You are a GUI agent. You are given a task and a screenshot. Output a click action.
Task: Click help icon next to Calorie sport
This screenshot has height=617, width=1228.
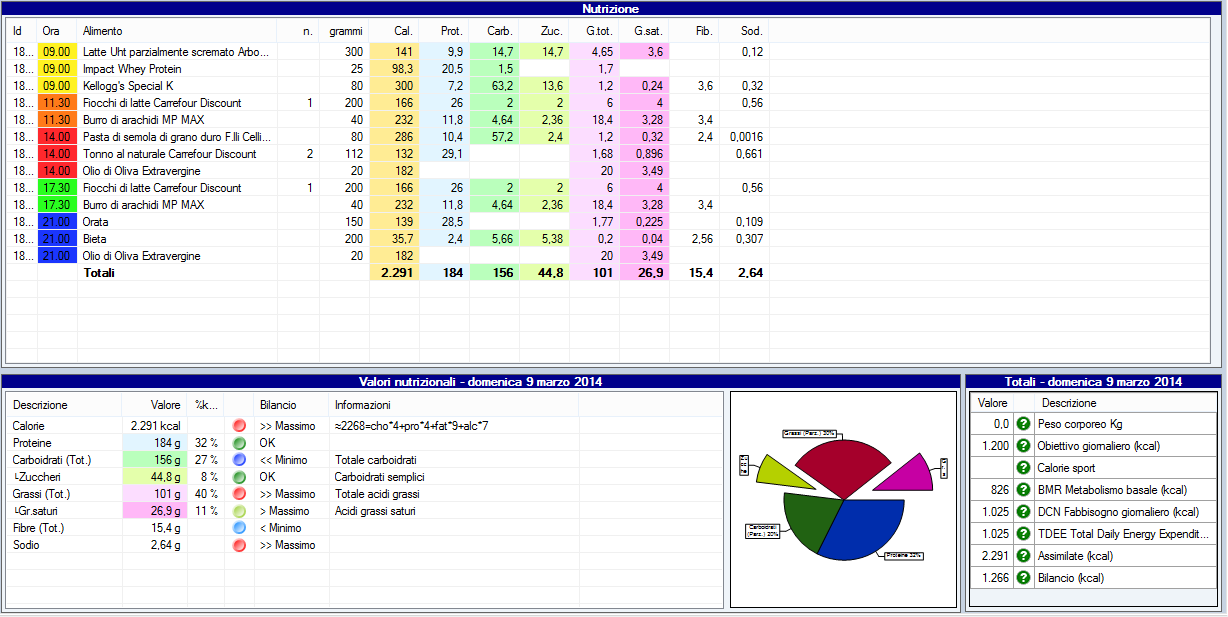point(1023,468)
